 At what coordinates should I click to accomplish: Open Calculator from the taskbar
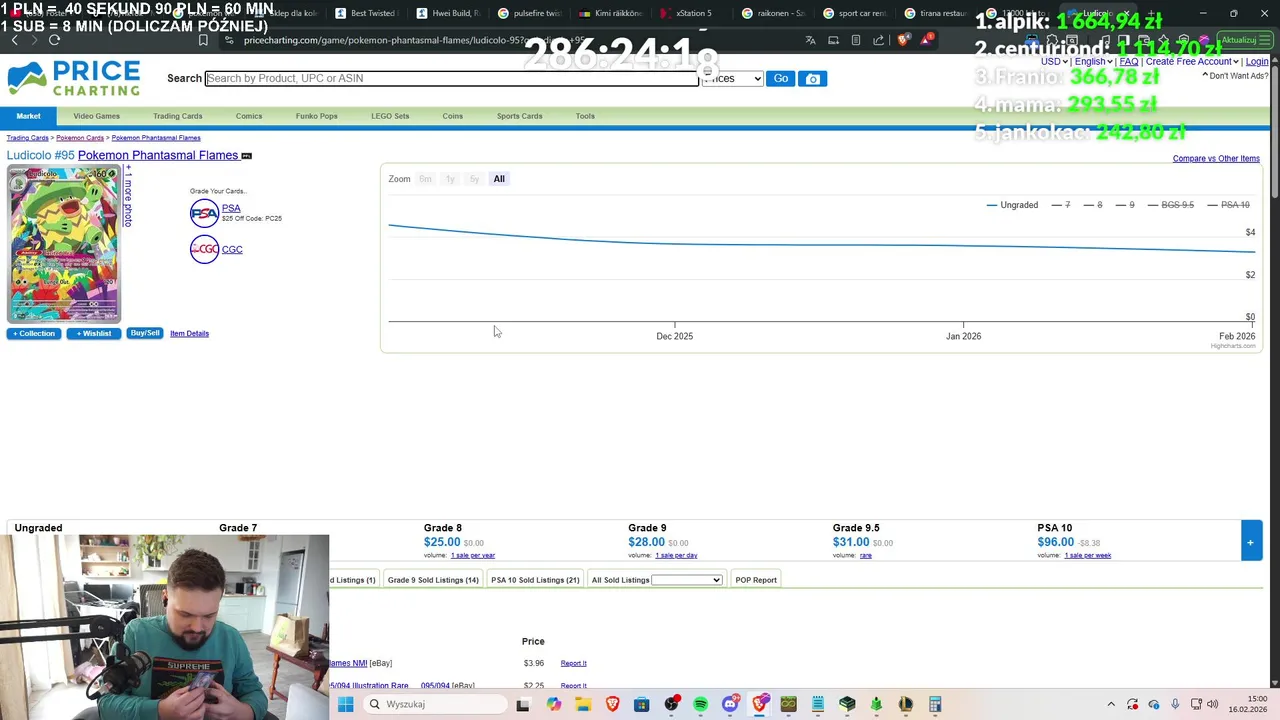click(x=935, y=704)
